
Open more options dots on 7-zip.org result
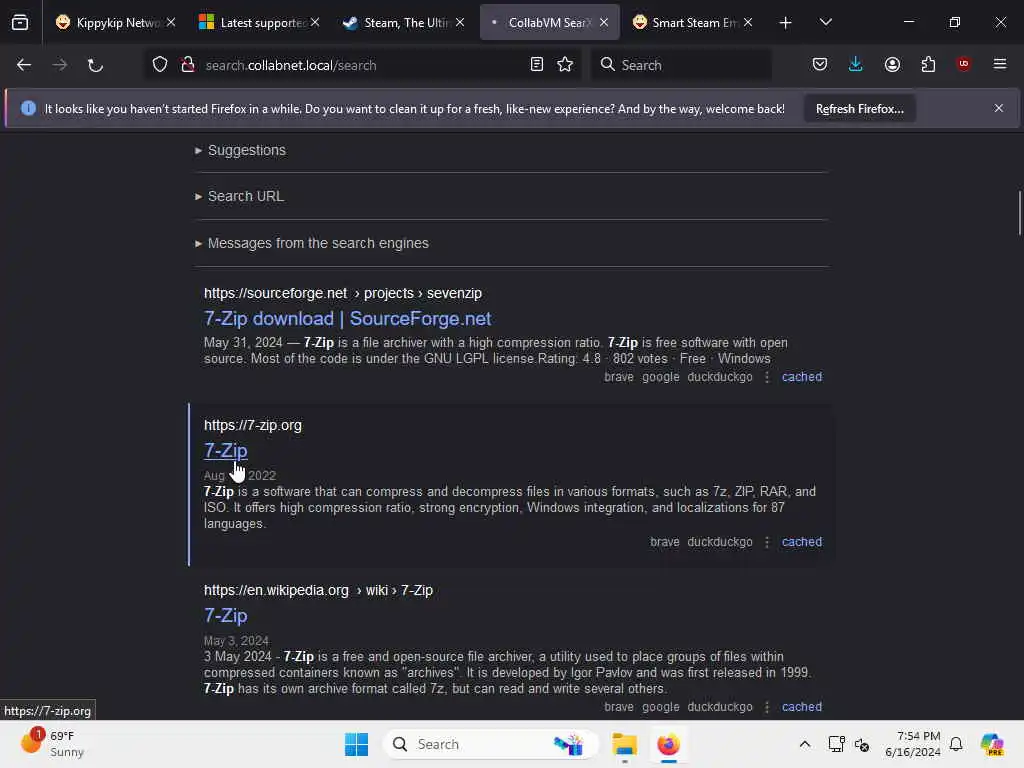pyautogui.click(x=767, y=542)
